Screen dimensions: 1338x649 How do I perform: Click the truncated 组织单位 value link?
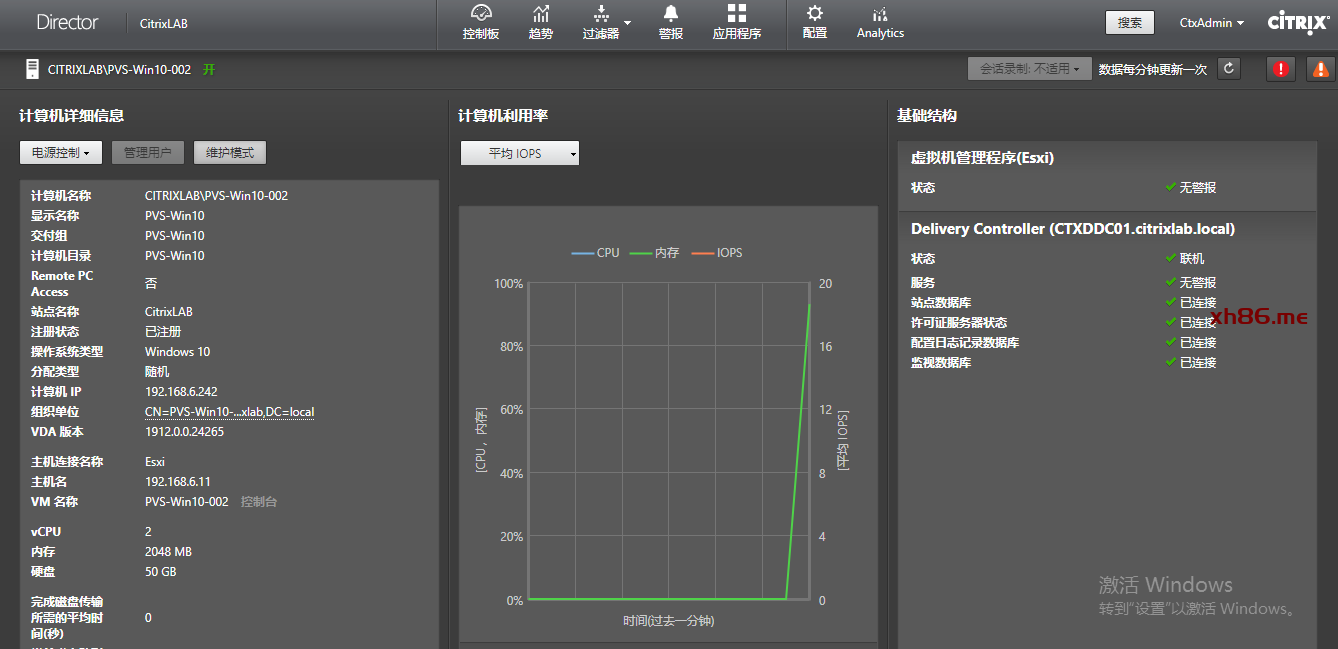229,412
